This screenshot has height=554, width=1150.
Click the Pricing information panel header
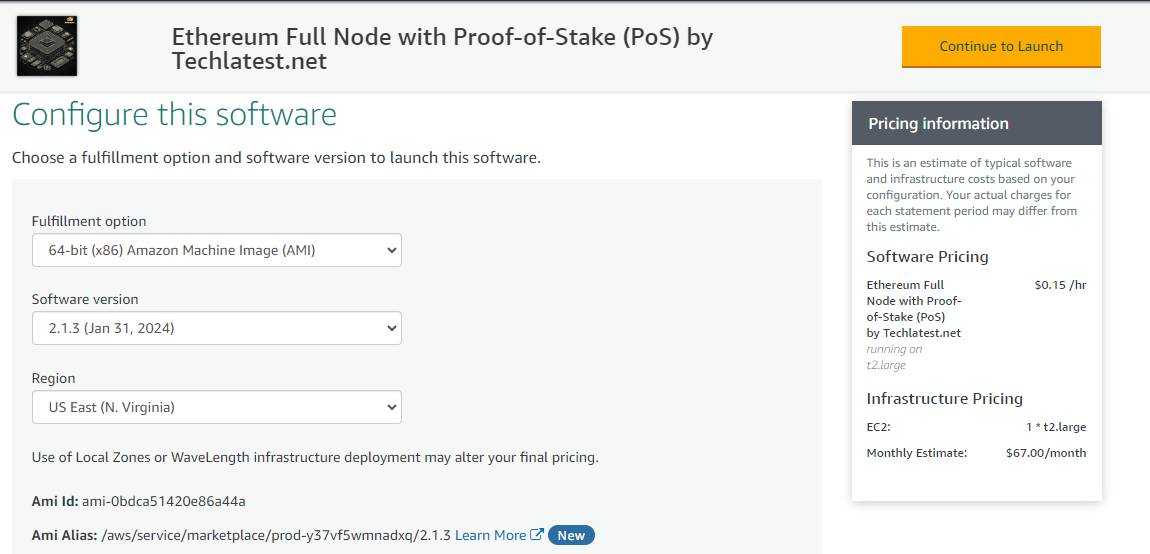pos(976,124)
